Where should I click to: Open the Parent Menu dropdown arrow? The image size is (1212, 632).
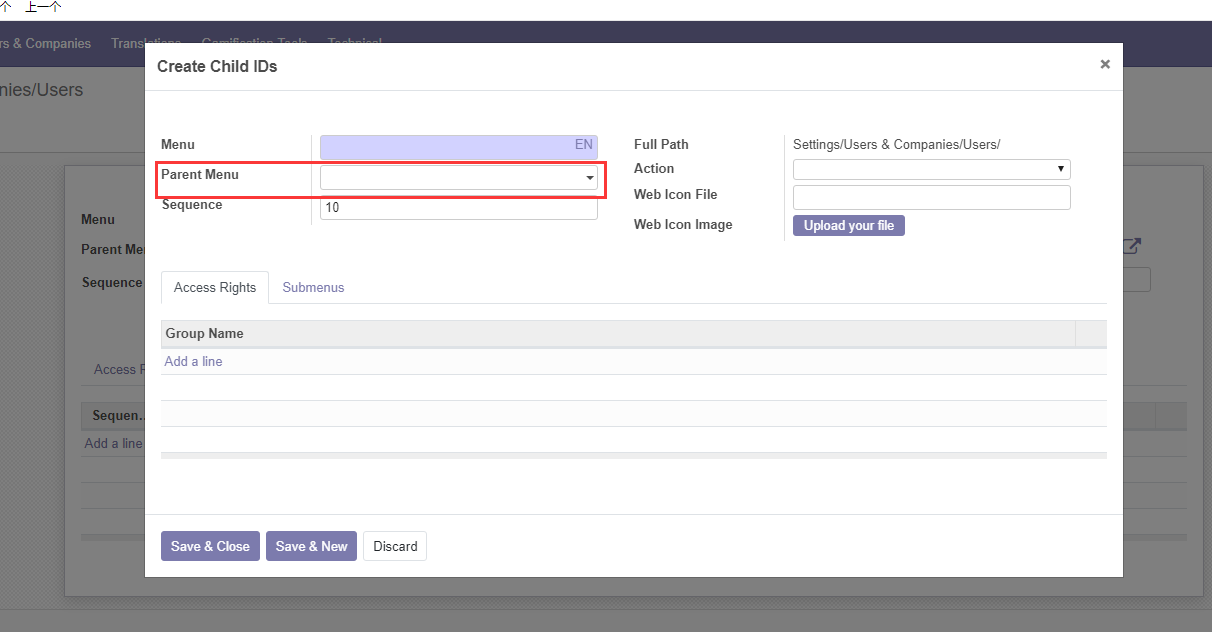589,177
